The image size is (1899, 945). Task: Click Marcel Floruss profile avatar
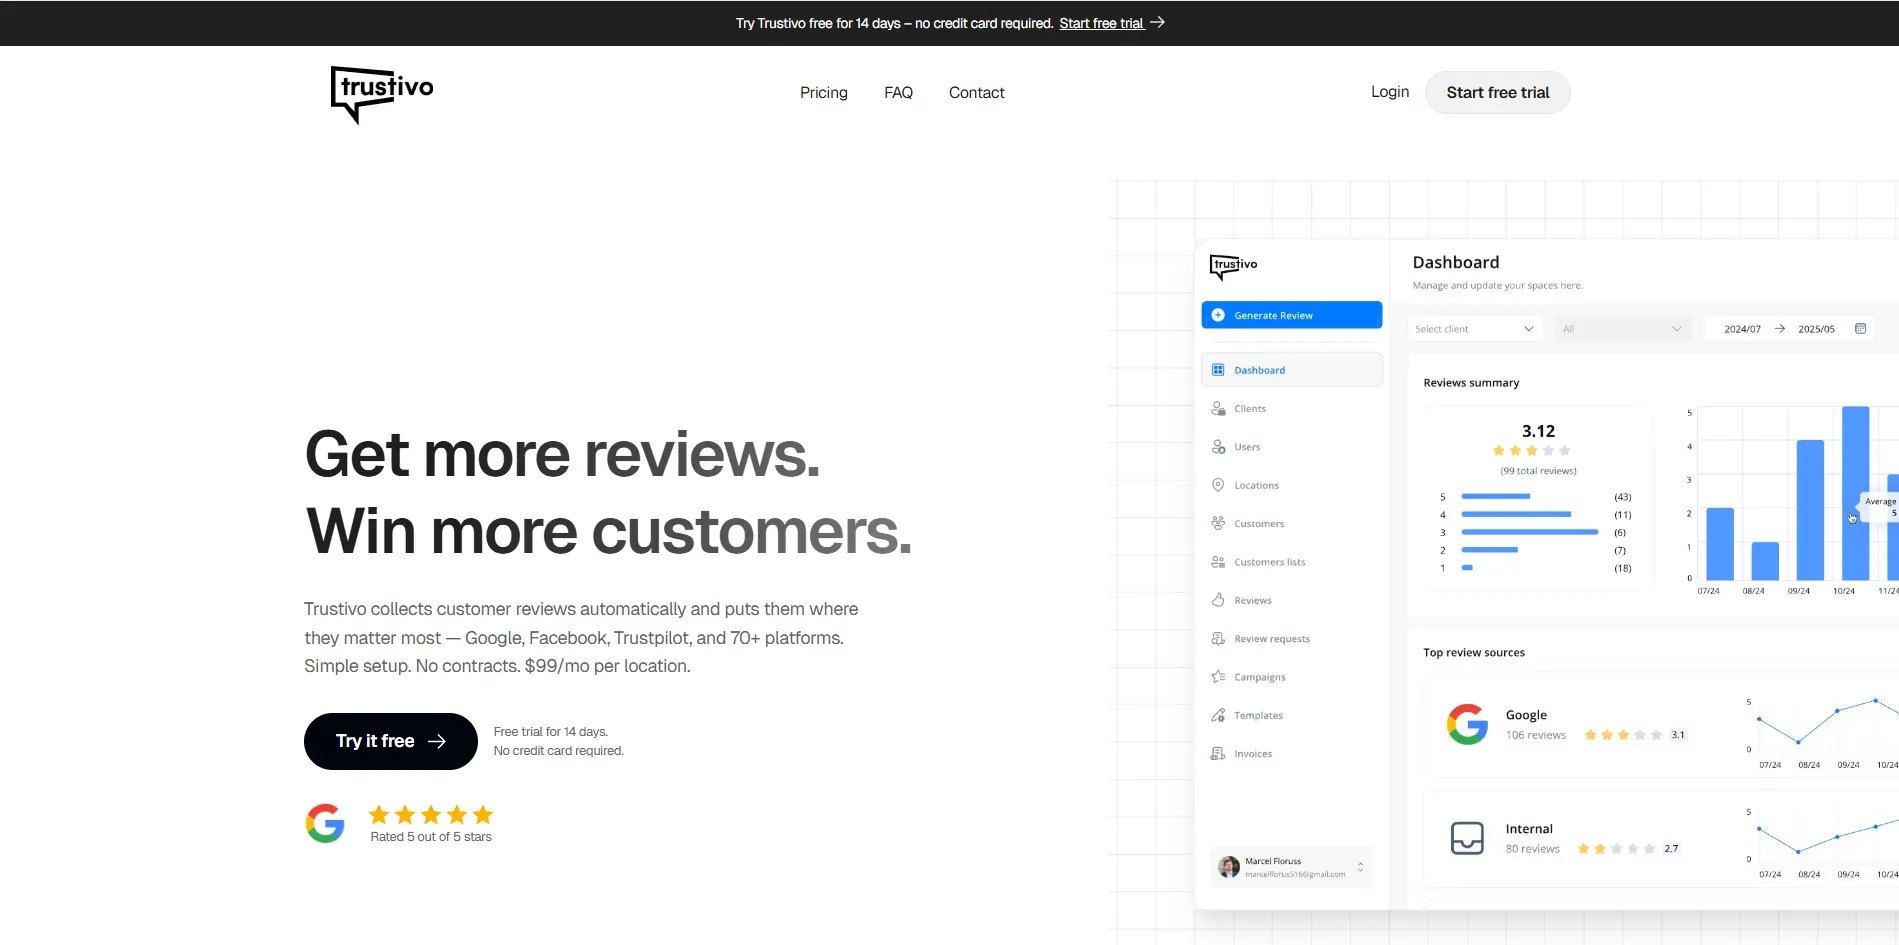tap(1229, 866)
